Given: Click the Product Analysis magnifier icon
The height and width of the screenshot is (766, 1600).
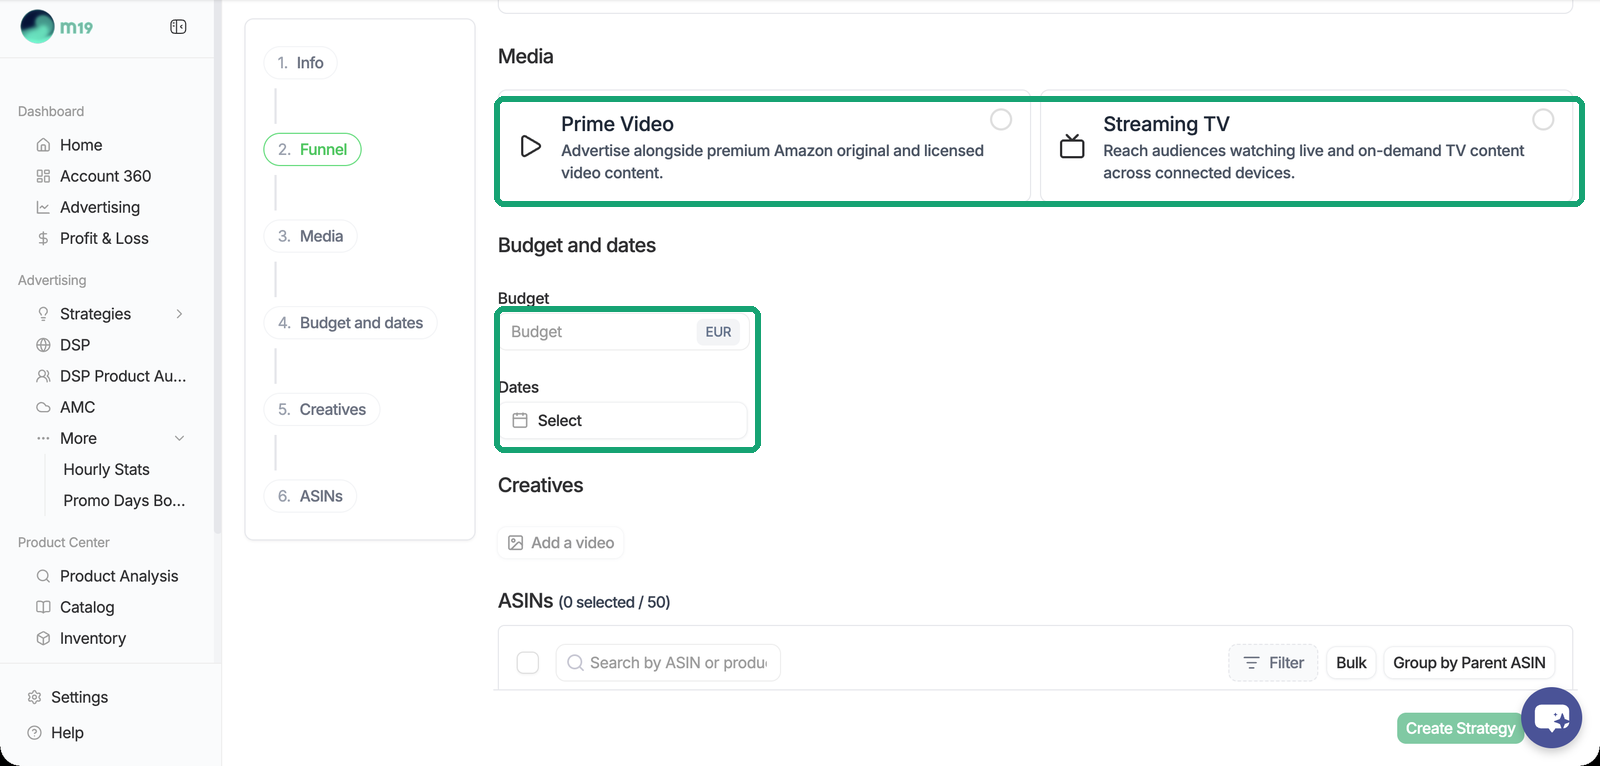Looking at the screenshot, I should point(43,576).
